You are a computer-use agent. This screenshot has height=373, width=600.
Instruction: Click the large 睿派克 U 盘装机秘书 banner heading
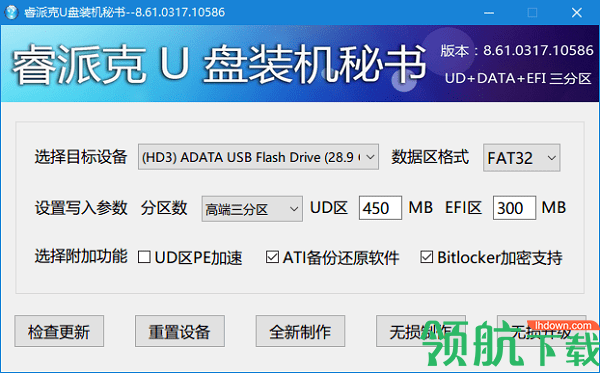tap(219, 64)
